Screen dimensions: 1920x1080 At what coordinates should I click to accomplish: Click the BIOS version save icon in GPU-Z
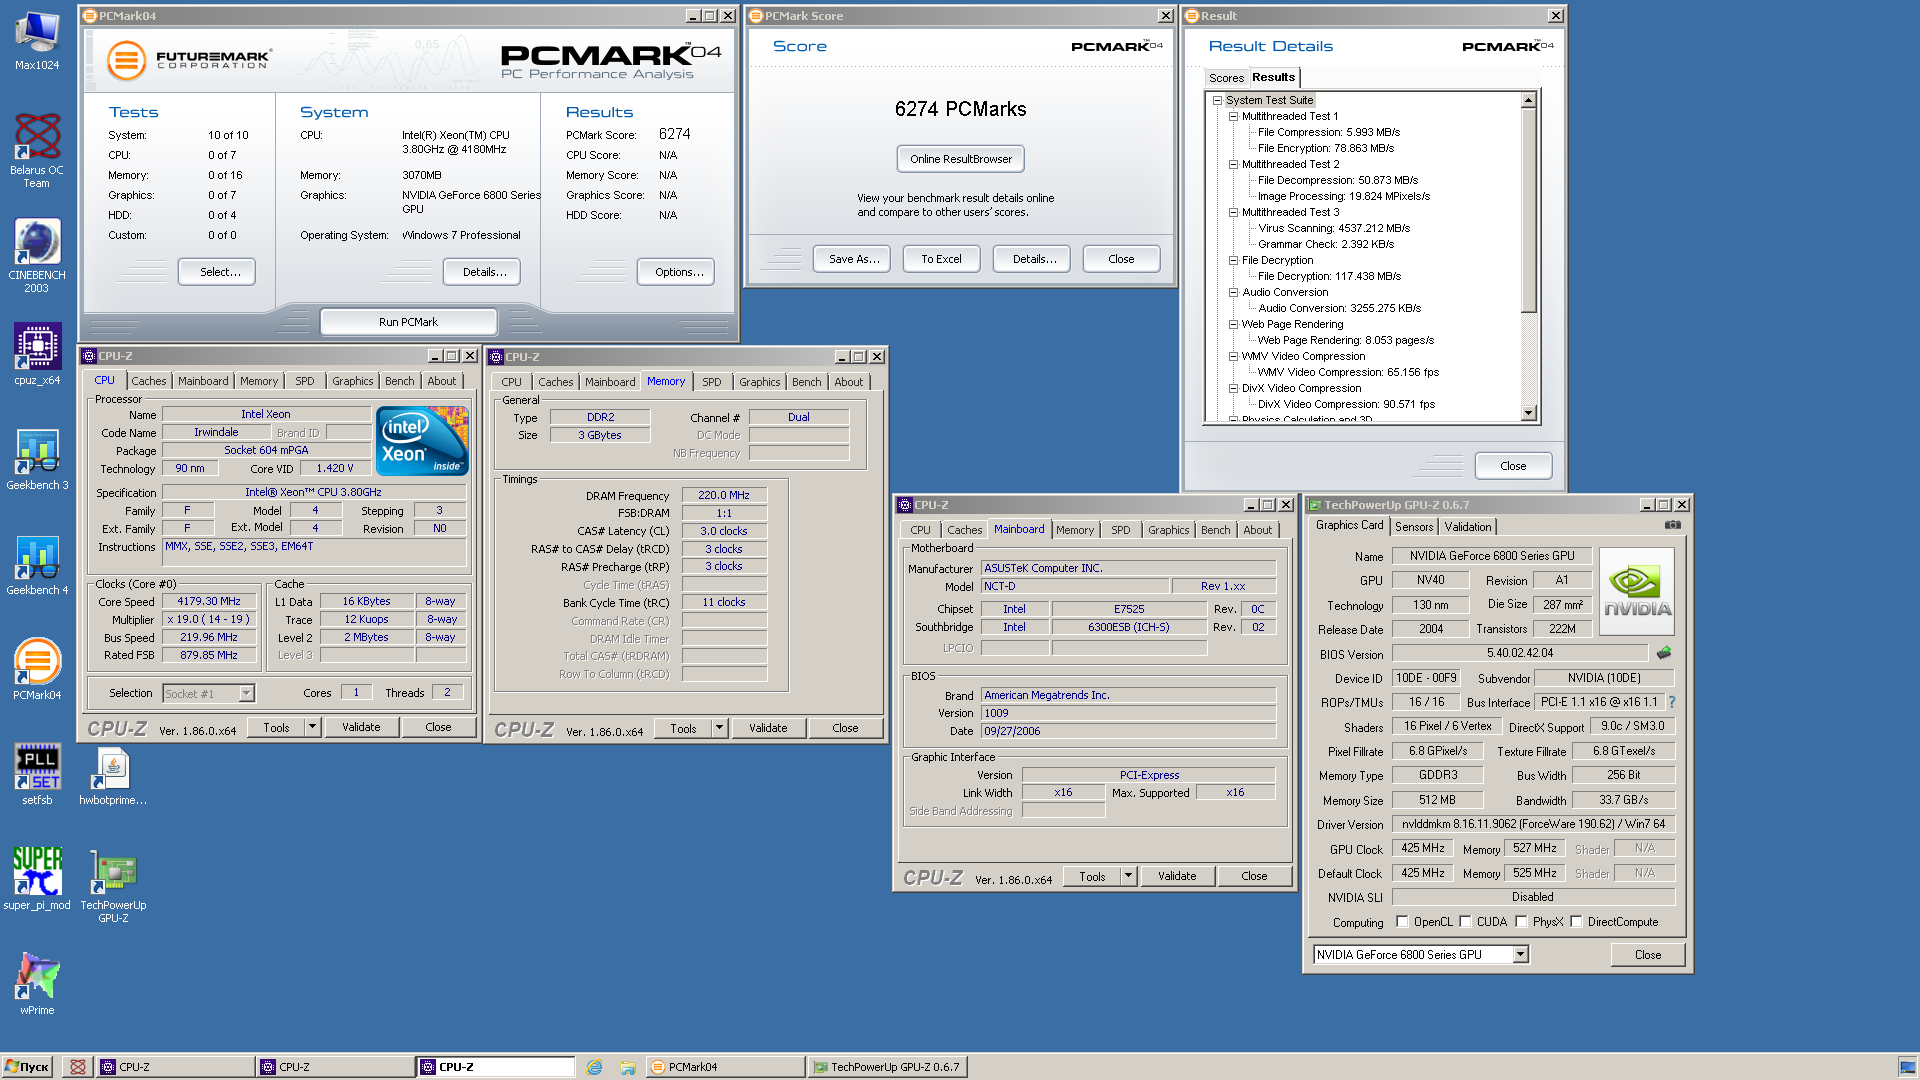tap(1663, 653)
